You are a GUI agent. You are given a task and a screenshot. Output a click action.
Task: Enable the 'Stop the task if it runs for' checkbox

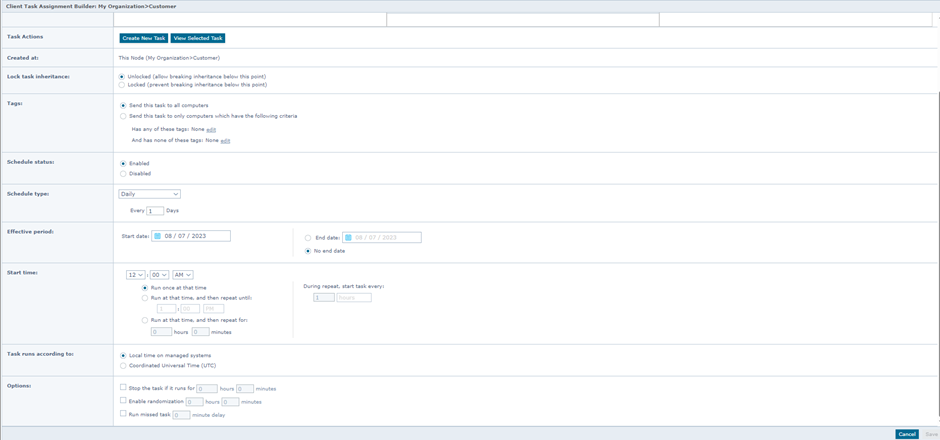pyautogui.click(x=123, y=387)
